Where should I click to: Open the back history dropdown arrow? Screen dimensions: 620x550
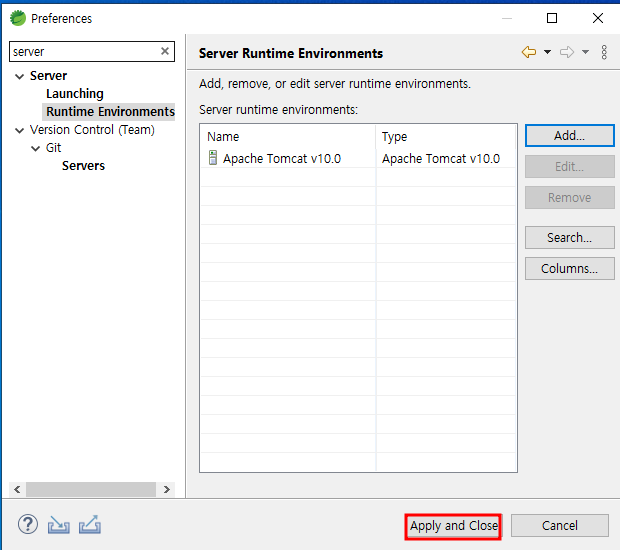pos(547,52)
